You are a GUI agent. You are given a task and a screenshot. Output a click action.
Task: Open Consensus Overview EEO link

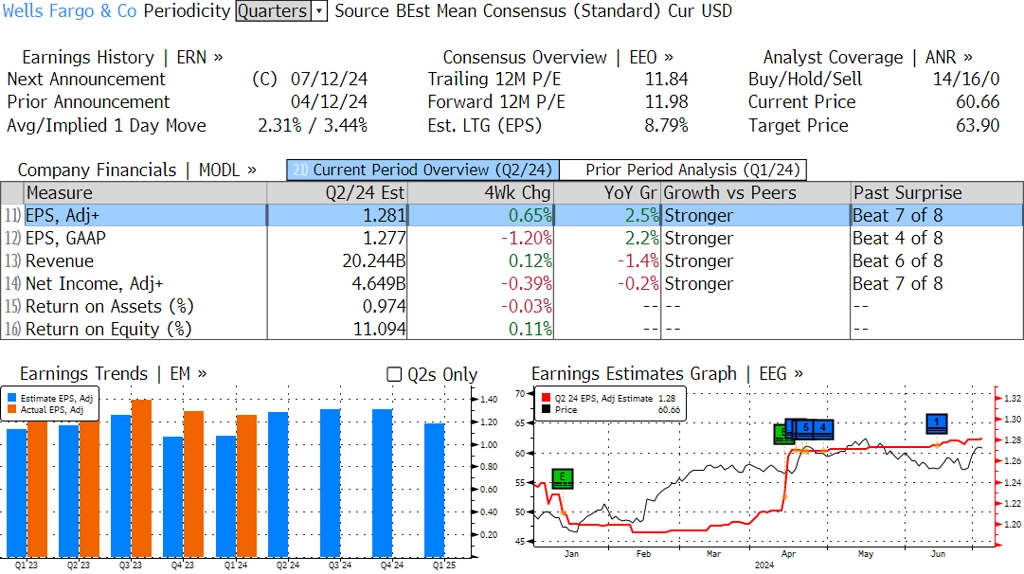click(x=558, y=57)
